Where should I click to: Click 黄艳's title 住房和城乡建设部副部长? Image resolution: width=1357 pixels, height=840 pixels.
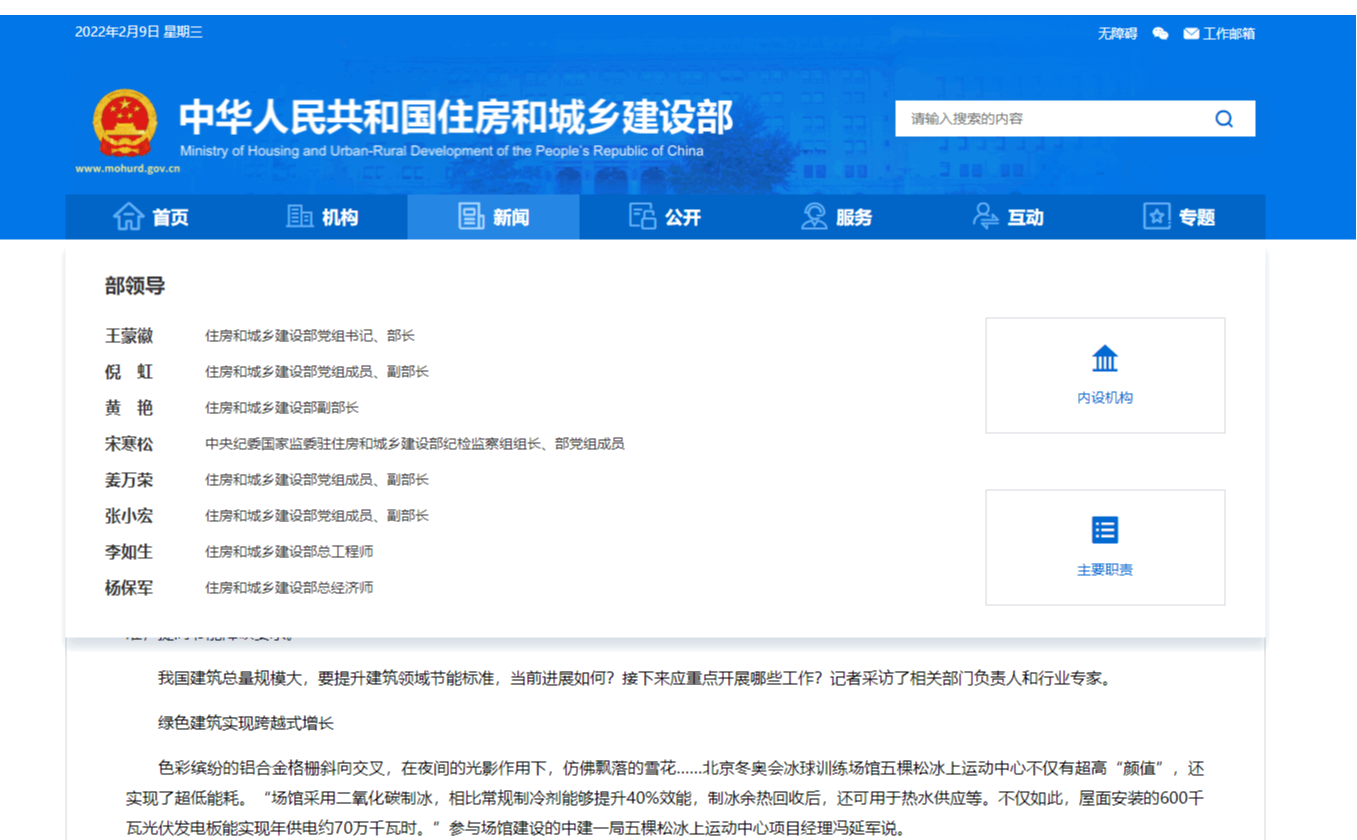[x=282, y=408]
